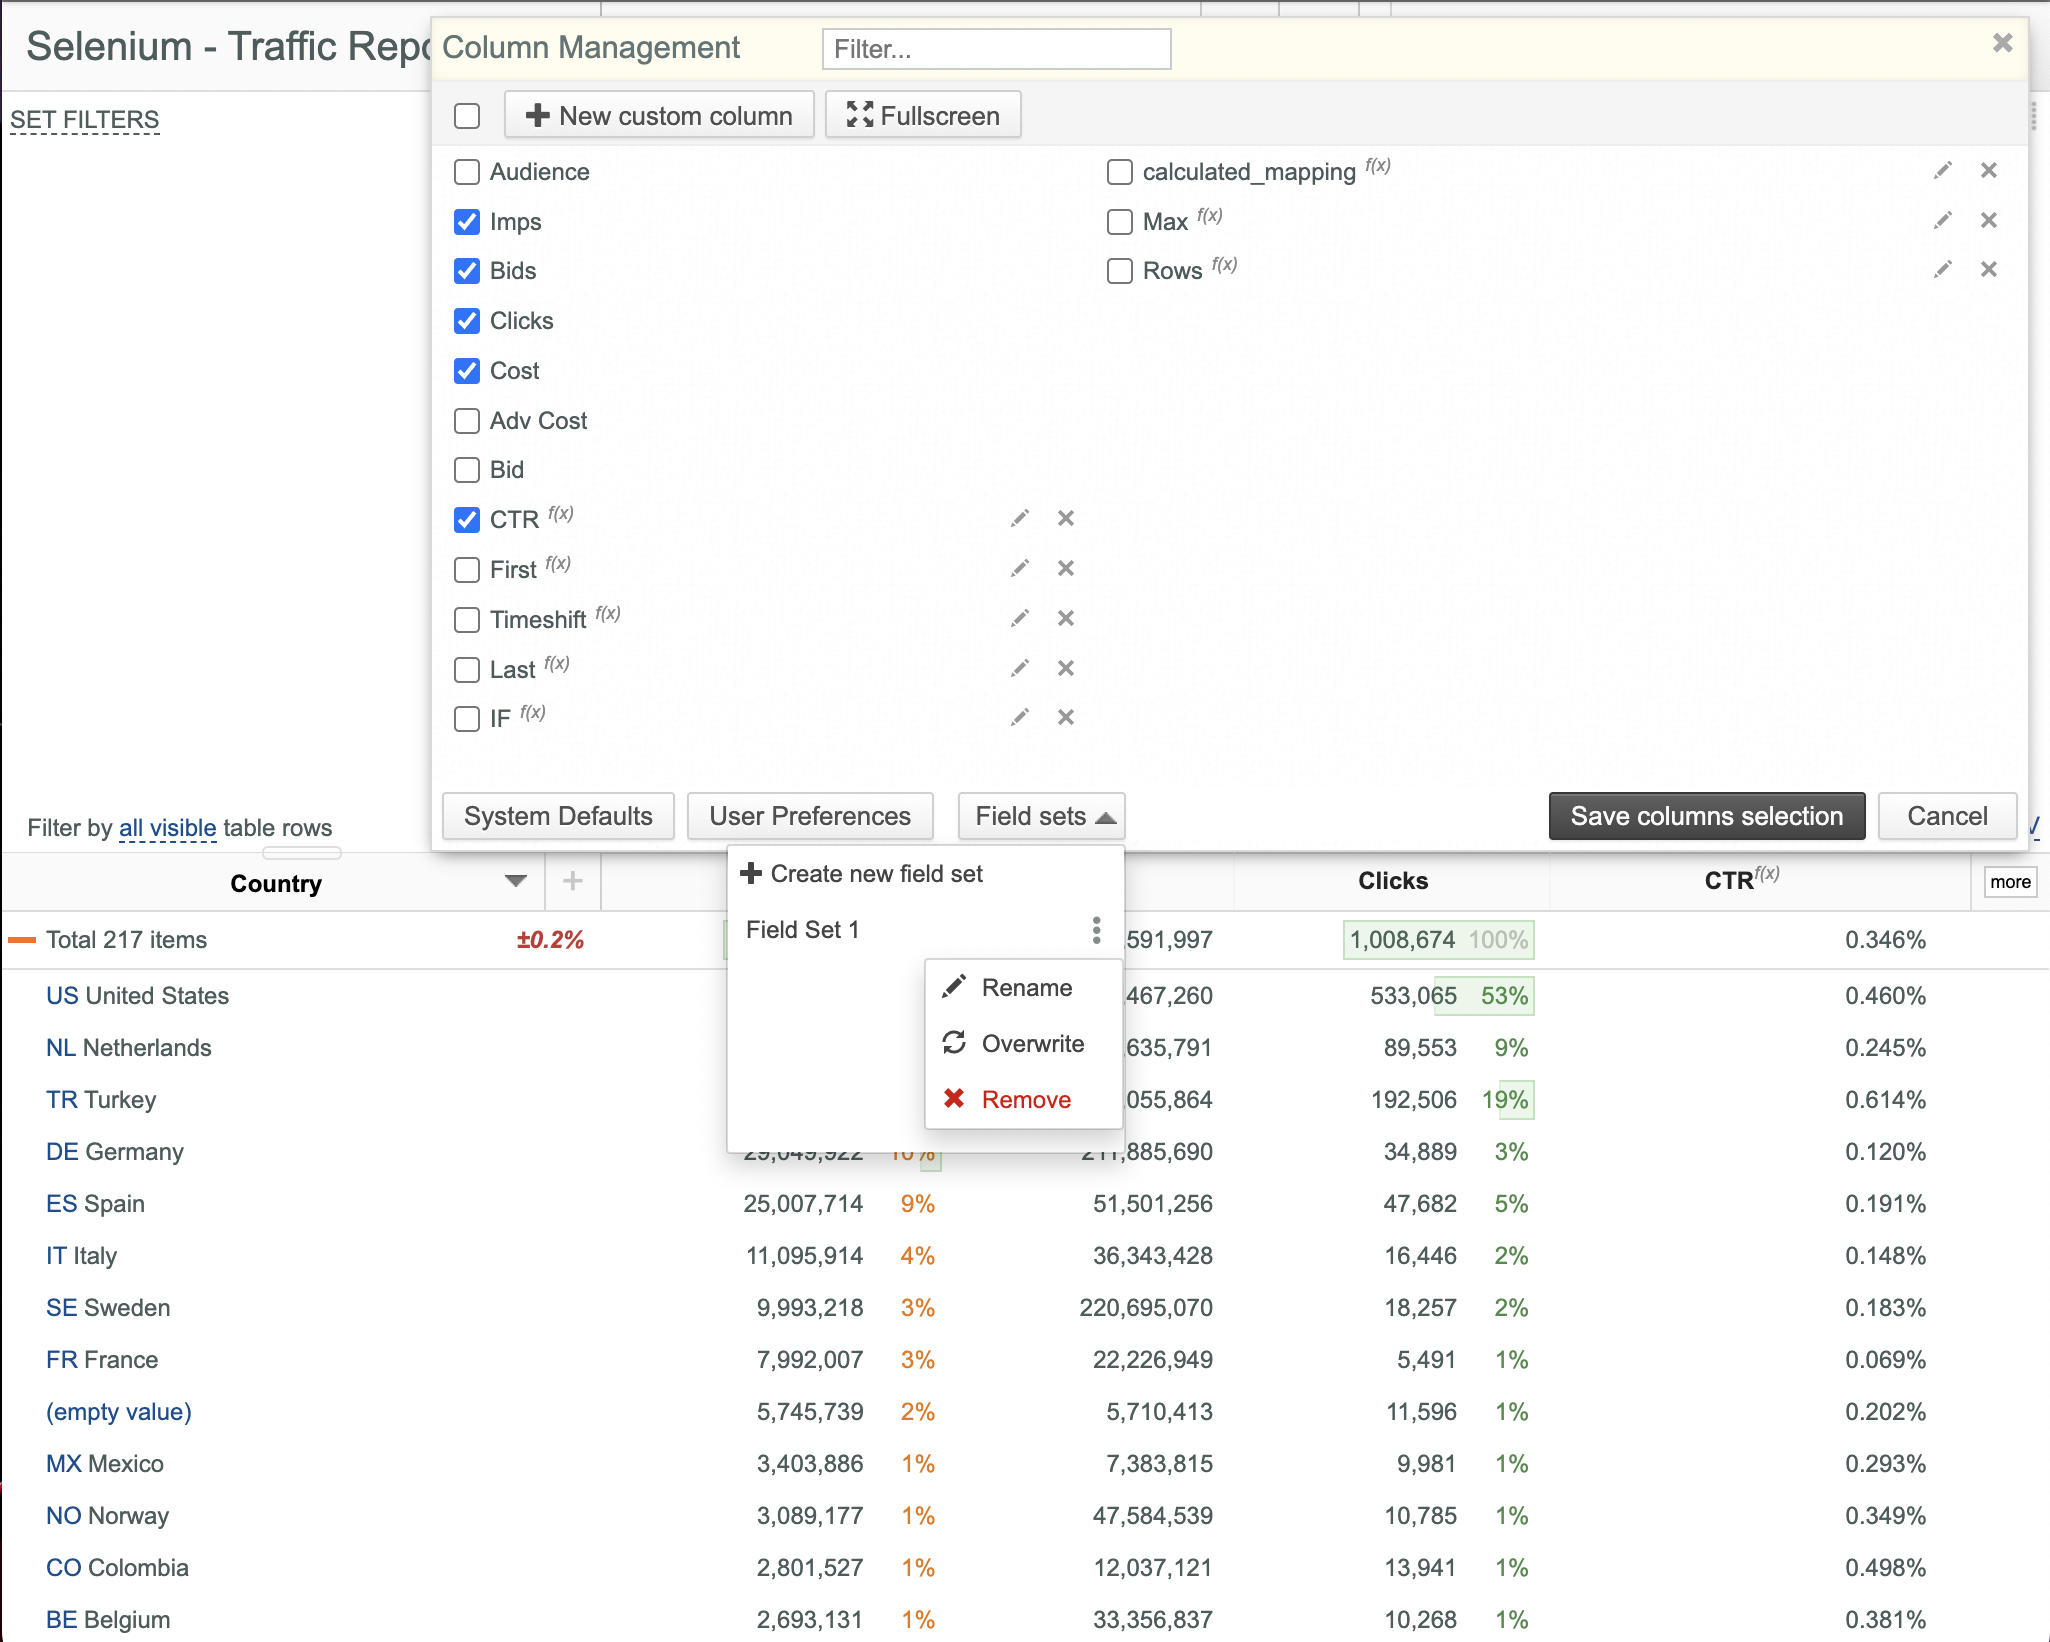This screenshot has height=1642, width=2050.
Task: Open the Country column dropdown arrow
Action: tap(516, 881)
